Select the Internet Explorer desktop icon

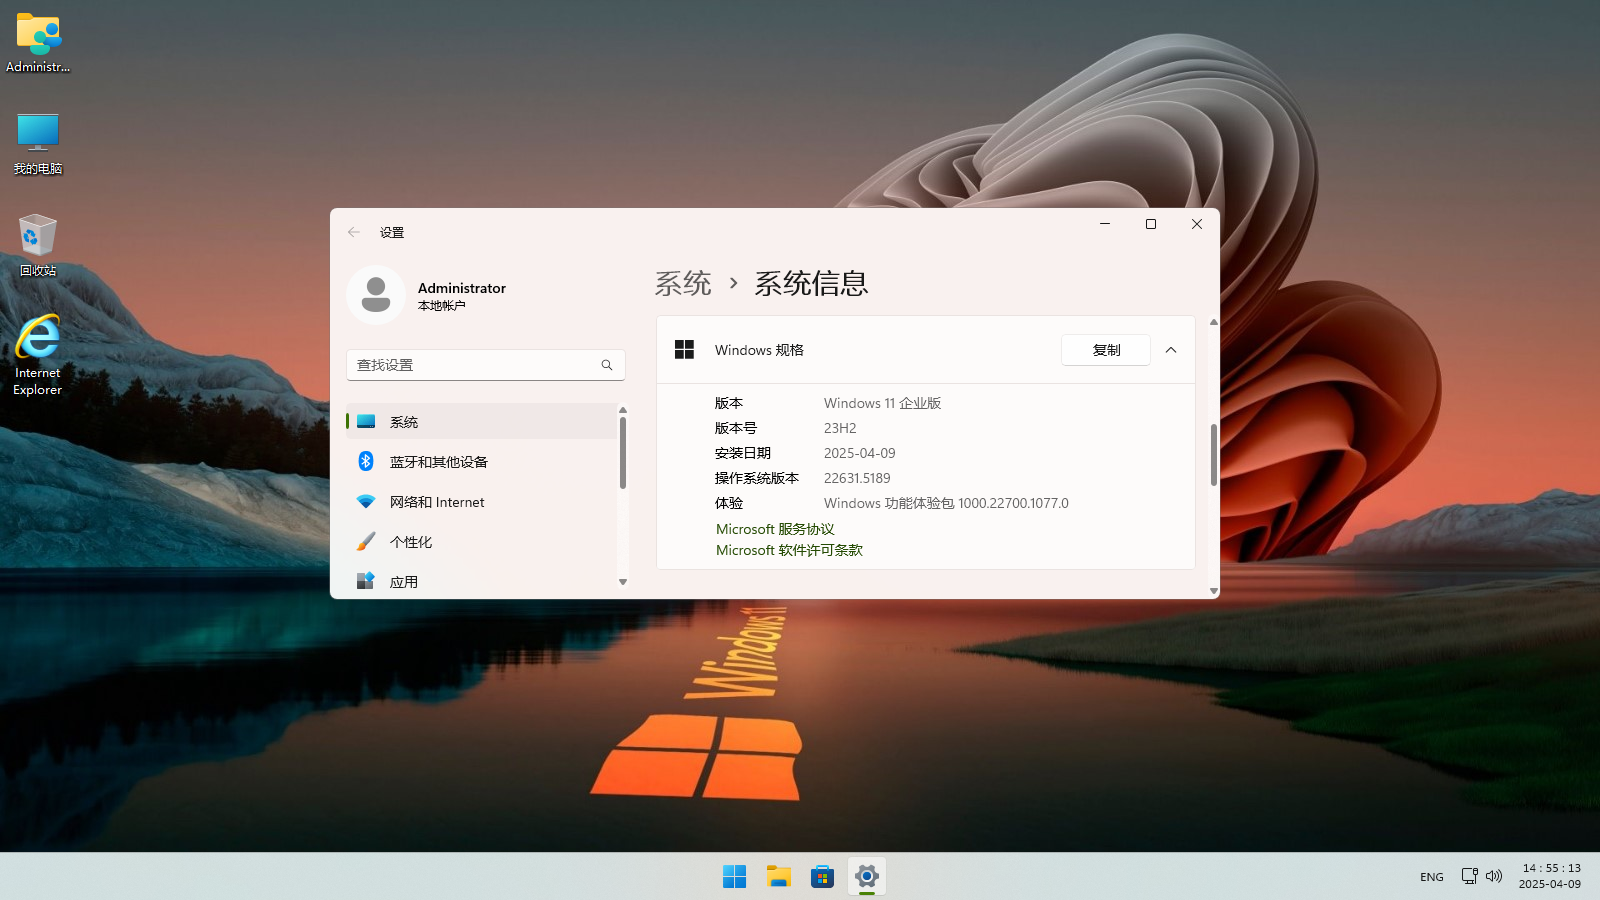pos(38,355)
